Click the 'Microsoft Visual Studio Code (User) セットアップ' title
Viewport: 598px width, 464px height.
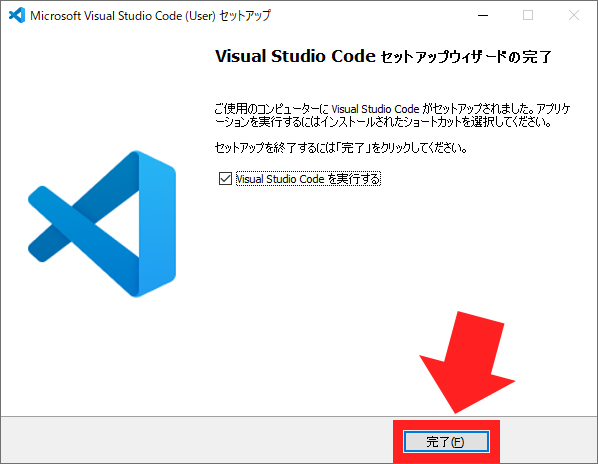150,16
